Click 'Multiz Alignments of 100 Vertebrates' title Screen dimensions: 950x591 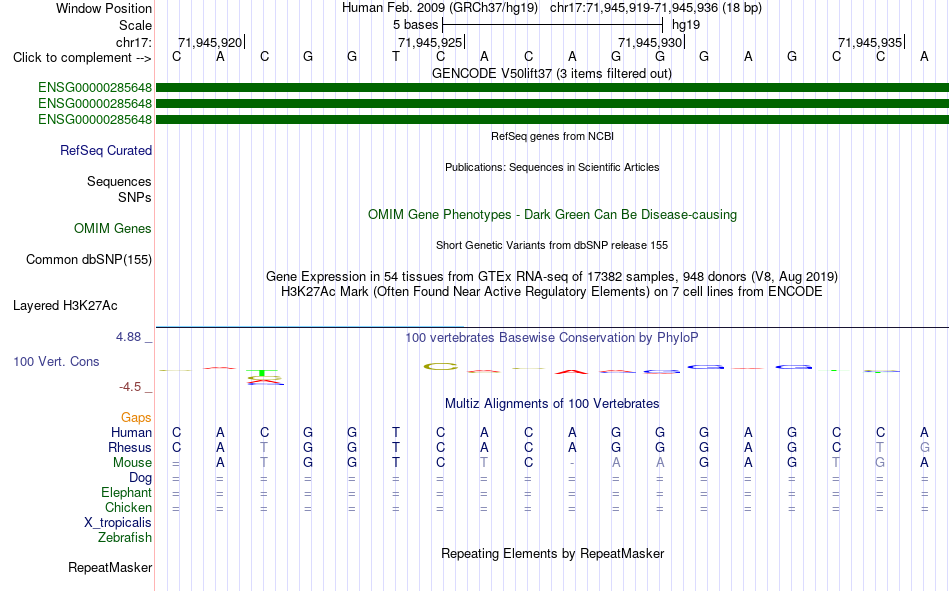coord(552,404)
